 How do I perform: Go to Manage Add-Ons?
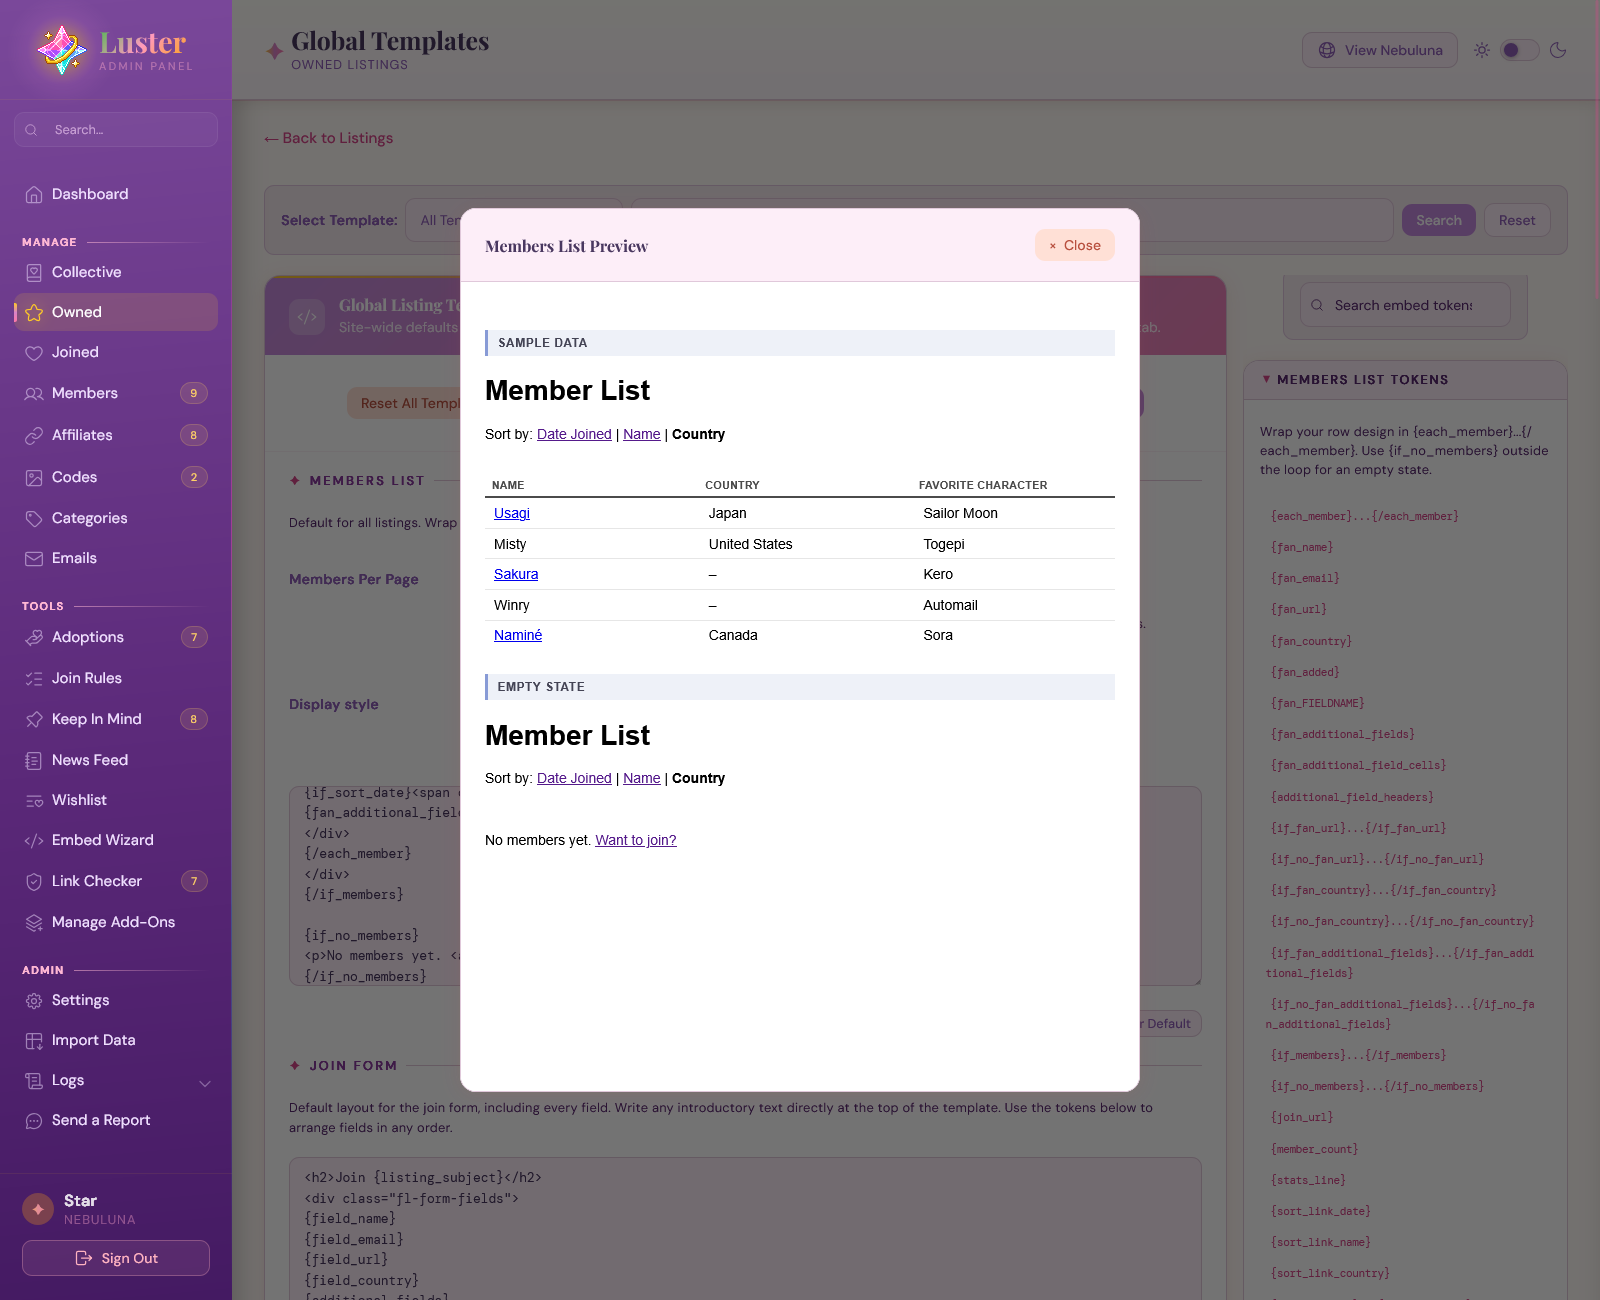pos(116,922)
